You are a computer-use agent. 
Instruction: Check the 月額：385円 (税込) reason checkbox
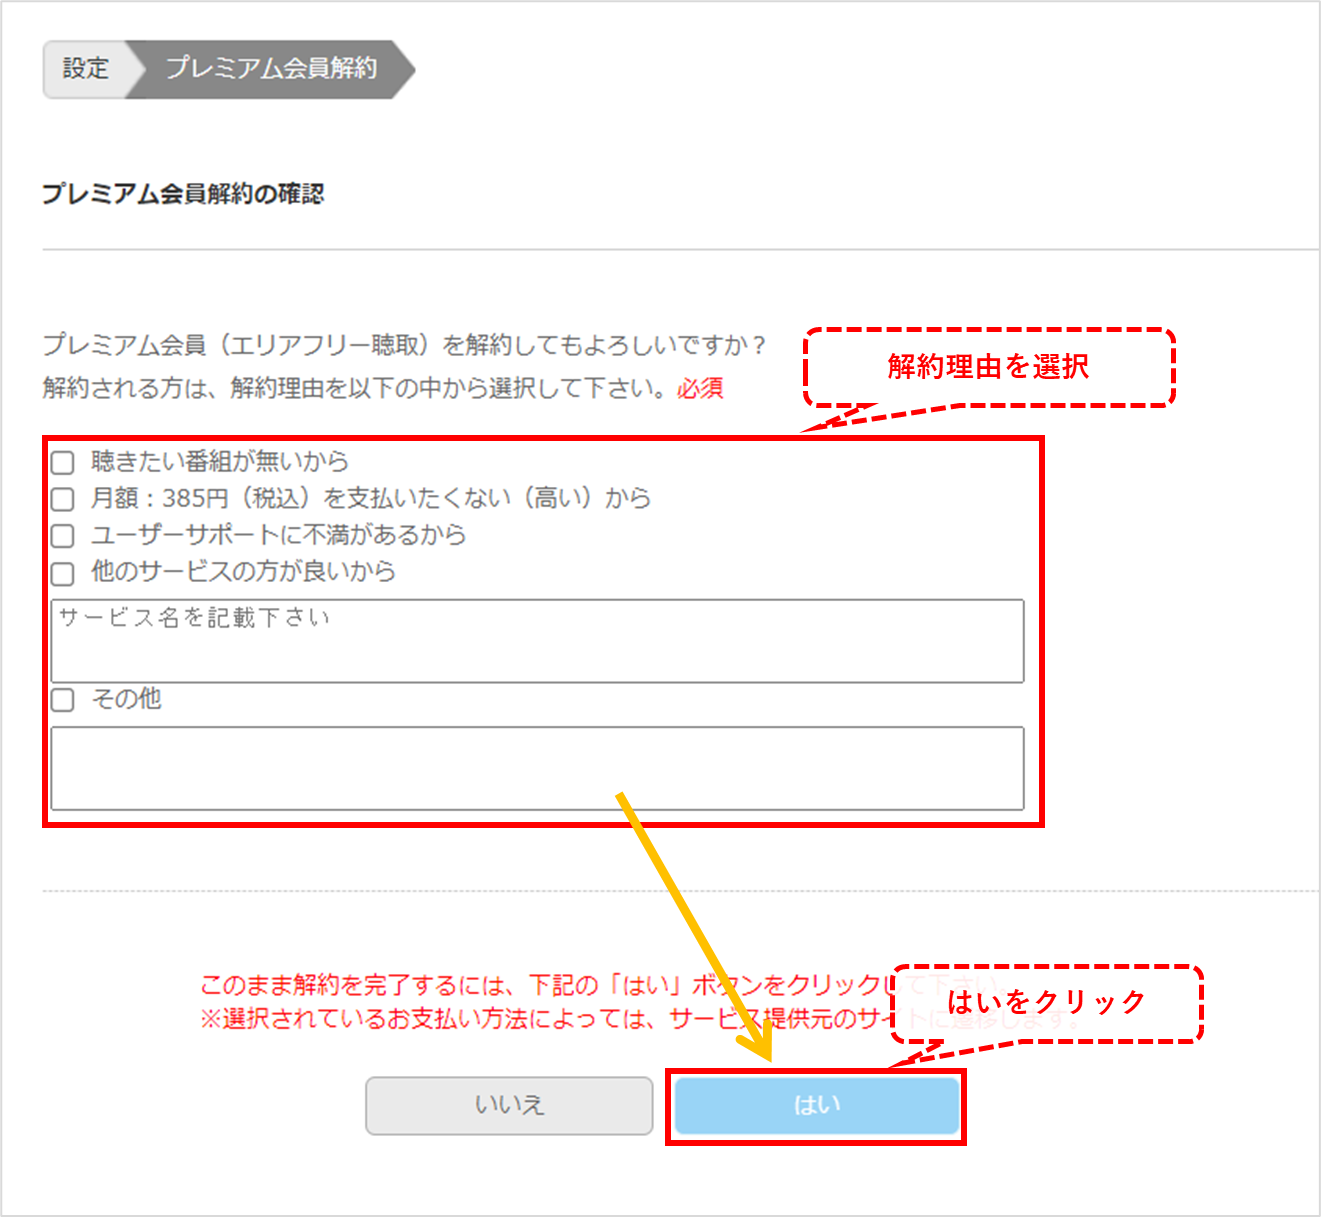click(63, 499)
